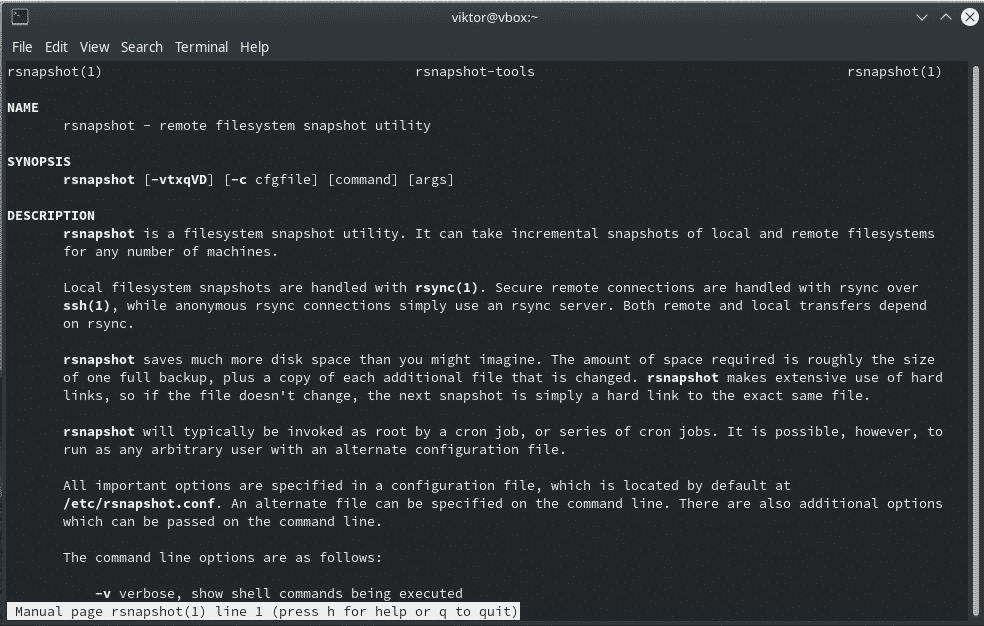Click the centered rsnapshot-tools header text
Viewport: 984px width, 626px height.
coord(475,72)
